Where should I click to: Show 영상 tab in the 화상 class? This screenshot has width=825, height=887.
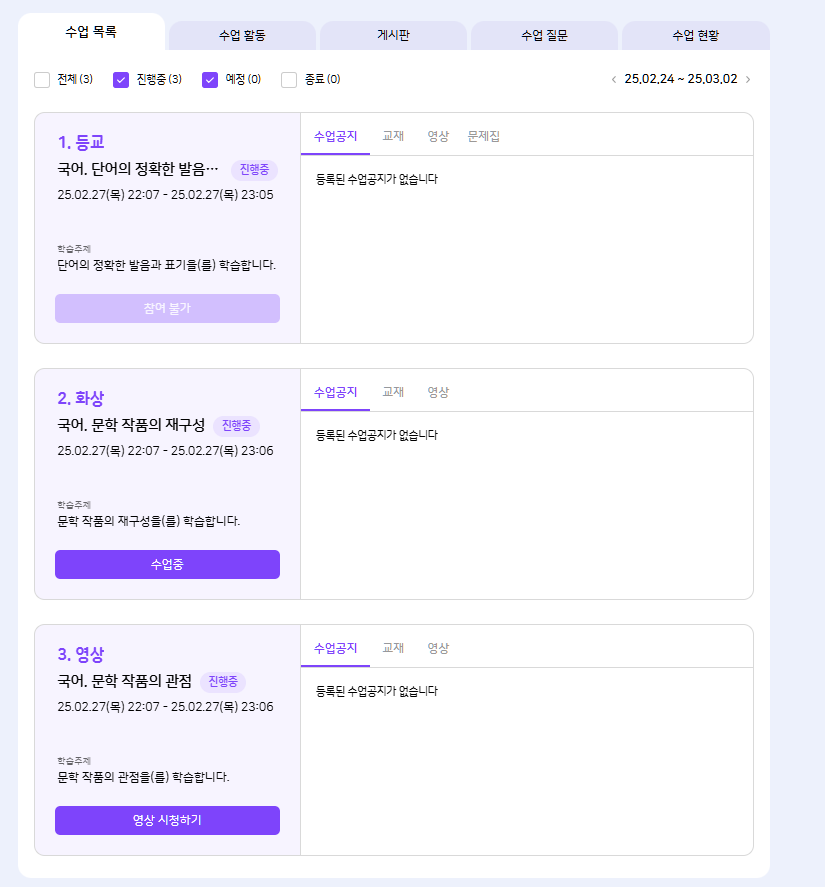(438, 392)
